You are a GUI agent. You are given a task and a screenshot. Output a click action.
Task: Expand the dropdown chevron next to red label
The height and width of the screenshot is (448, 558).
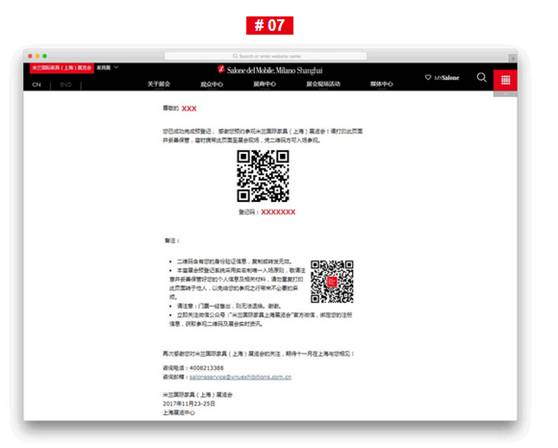coord(116,67)
